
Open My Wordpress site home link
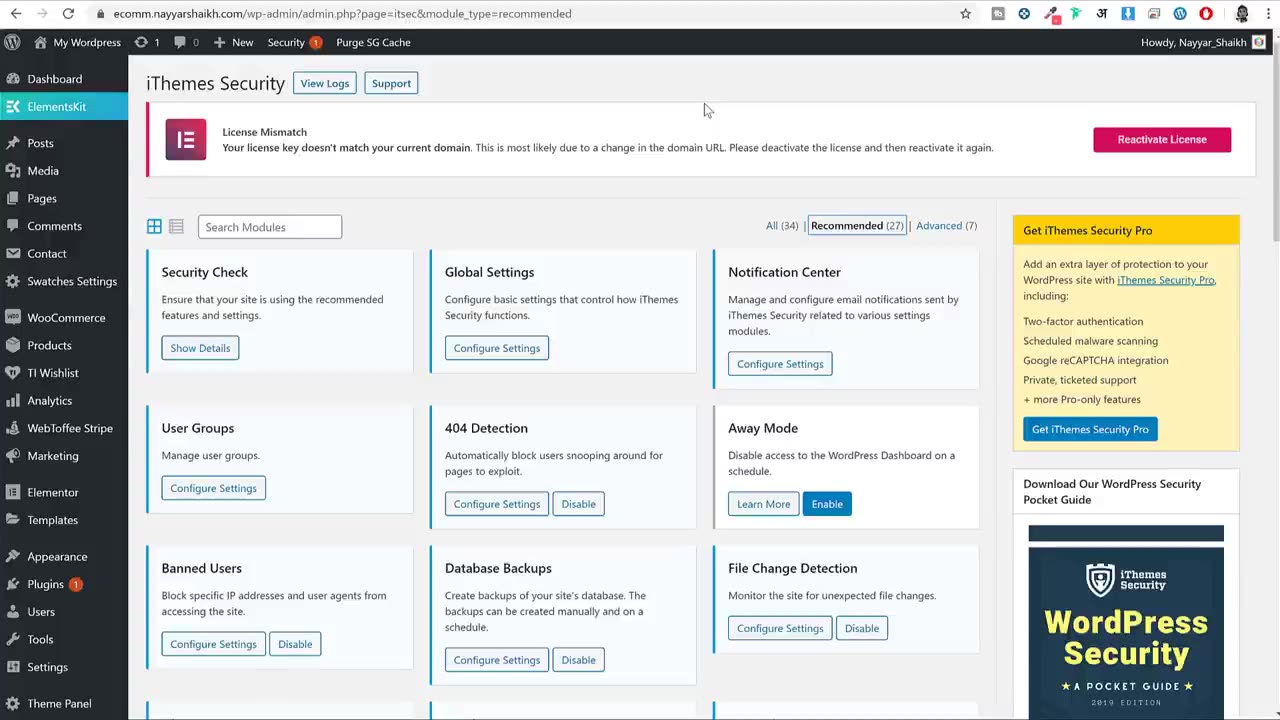pos(77,42)
